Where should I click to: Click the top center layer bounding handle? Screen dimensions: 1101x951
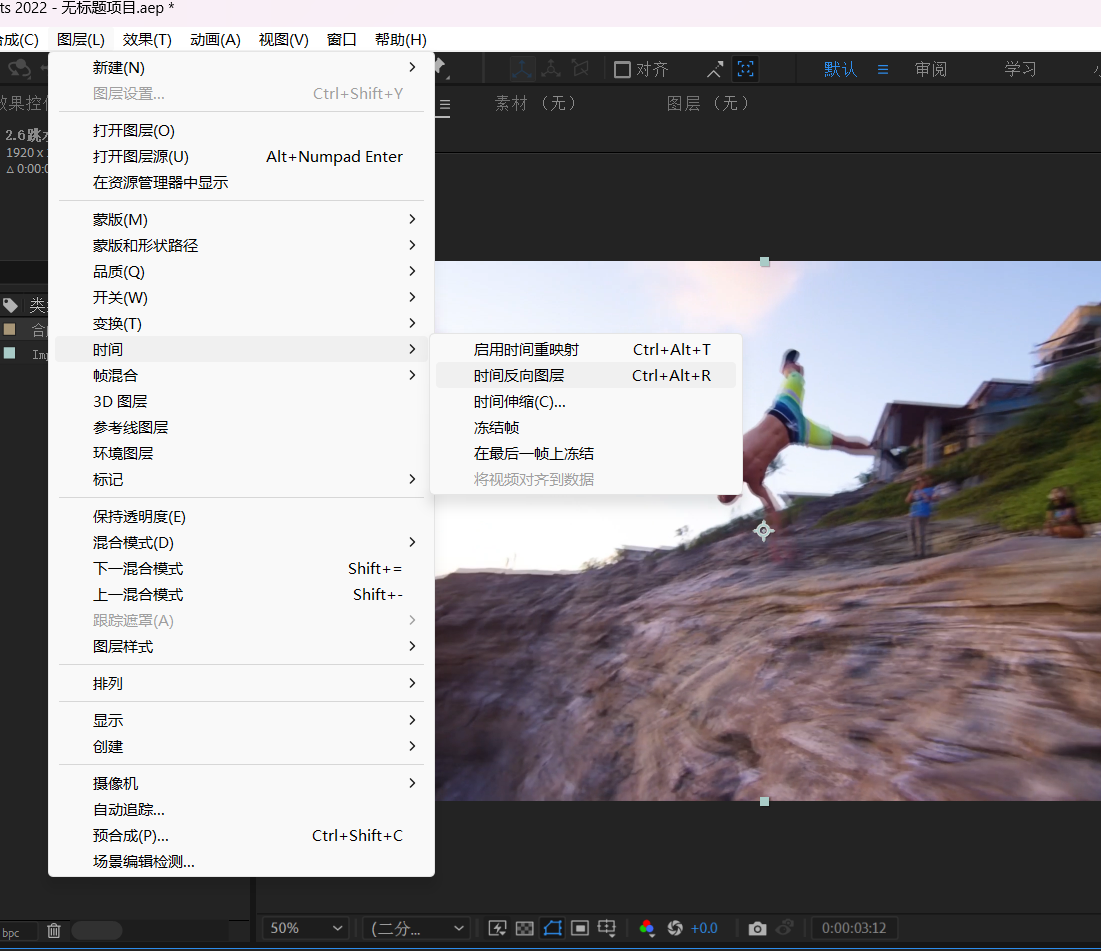tap(765, 262)
